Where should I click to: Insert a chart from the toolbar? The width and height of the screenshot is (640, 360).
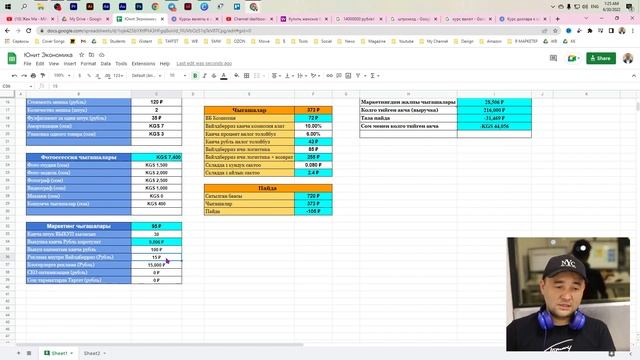[348, 76]
